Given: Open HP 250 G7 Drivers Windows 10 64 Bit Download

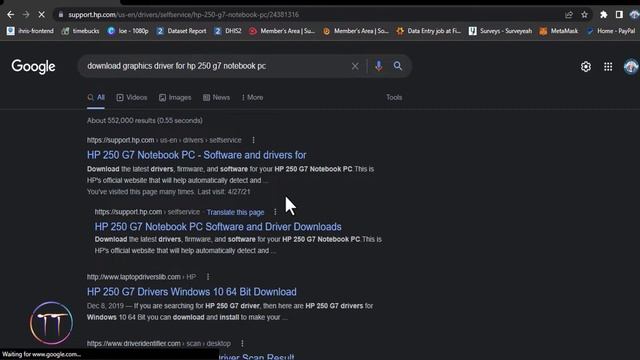Looking at the screenshot, I should click(192, 292).
